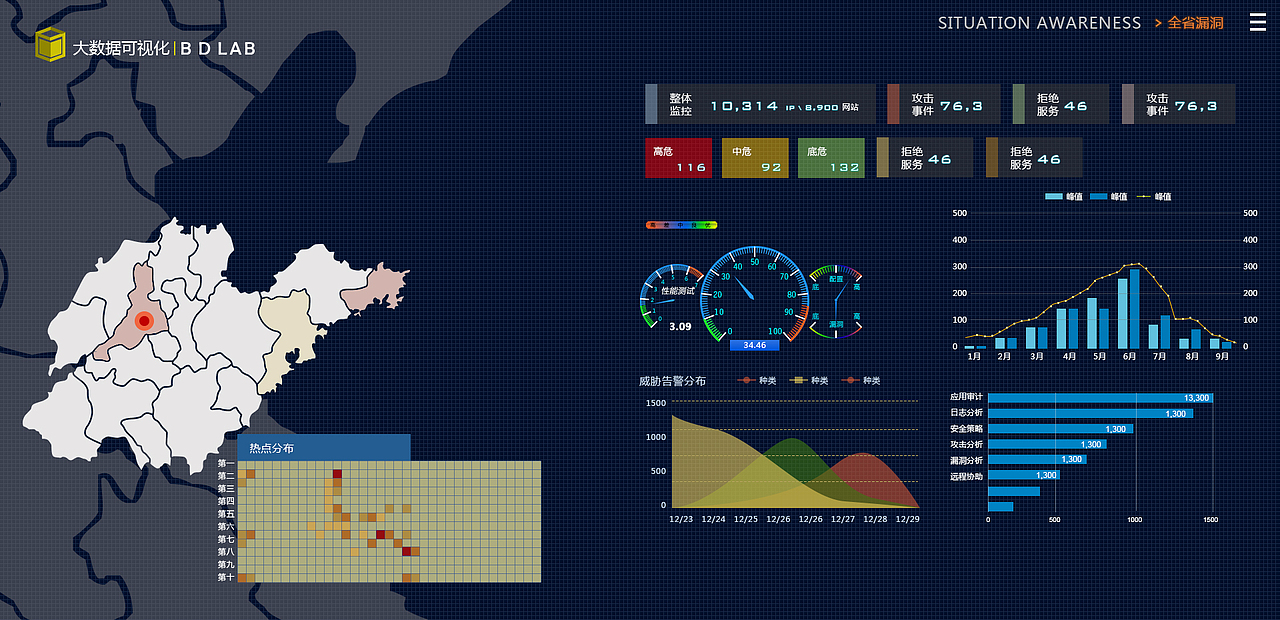Click the 漏洞分析 bar

[x=1038, y=459]
